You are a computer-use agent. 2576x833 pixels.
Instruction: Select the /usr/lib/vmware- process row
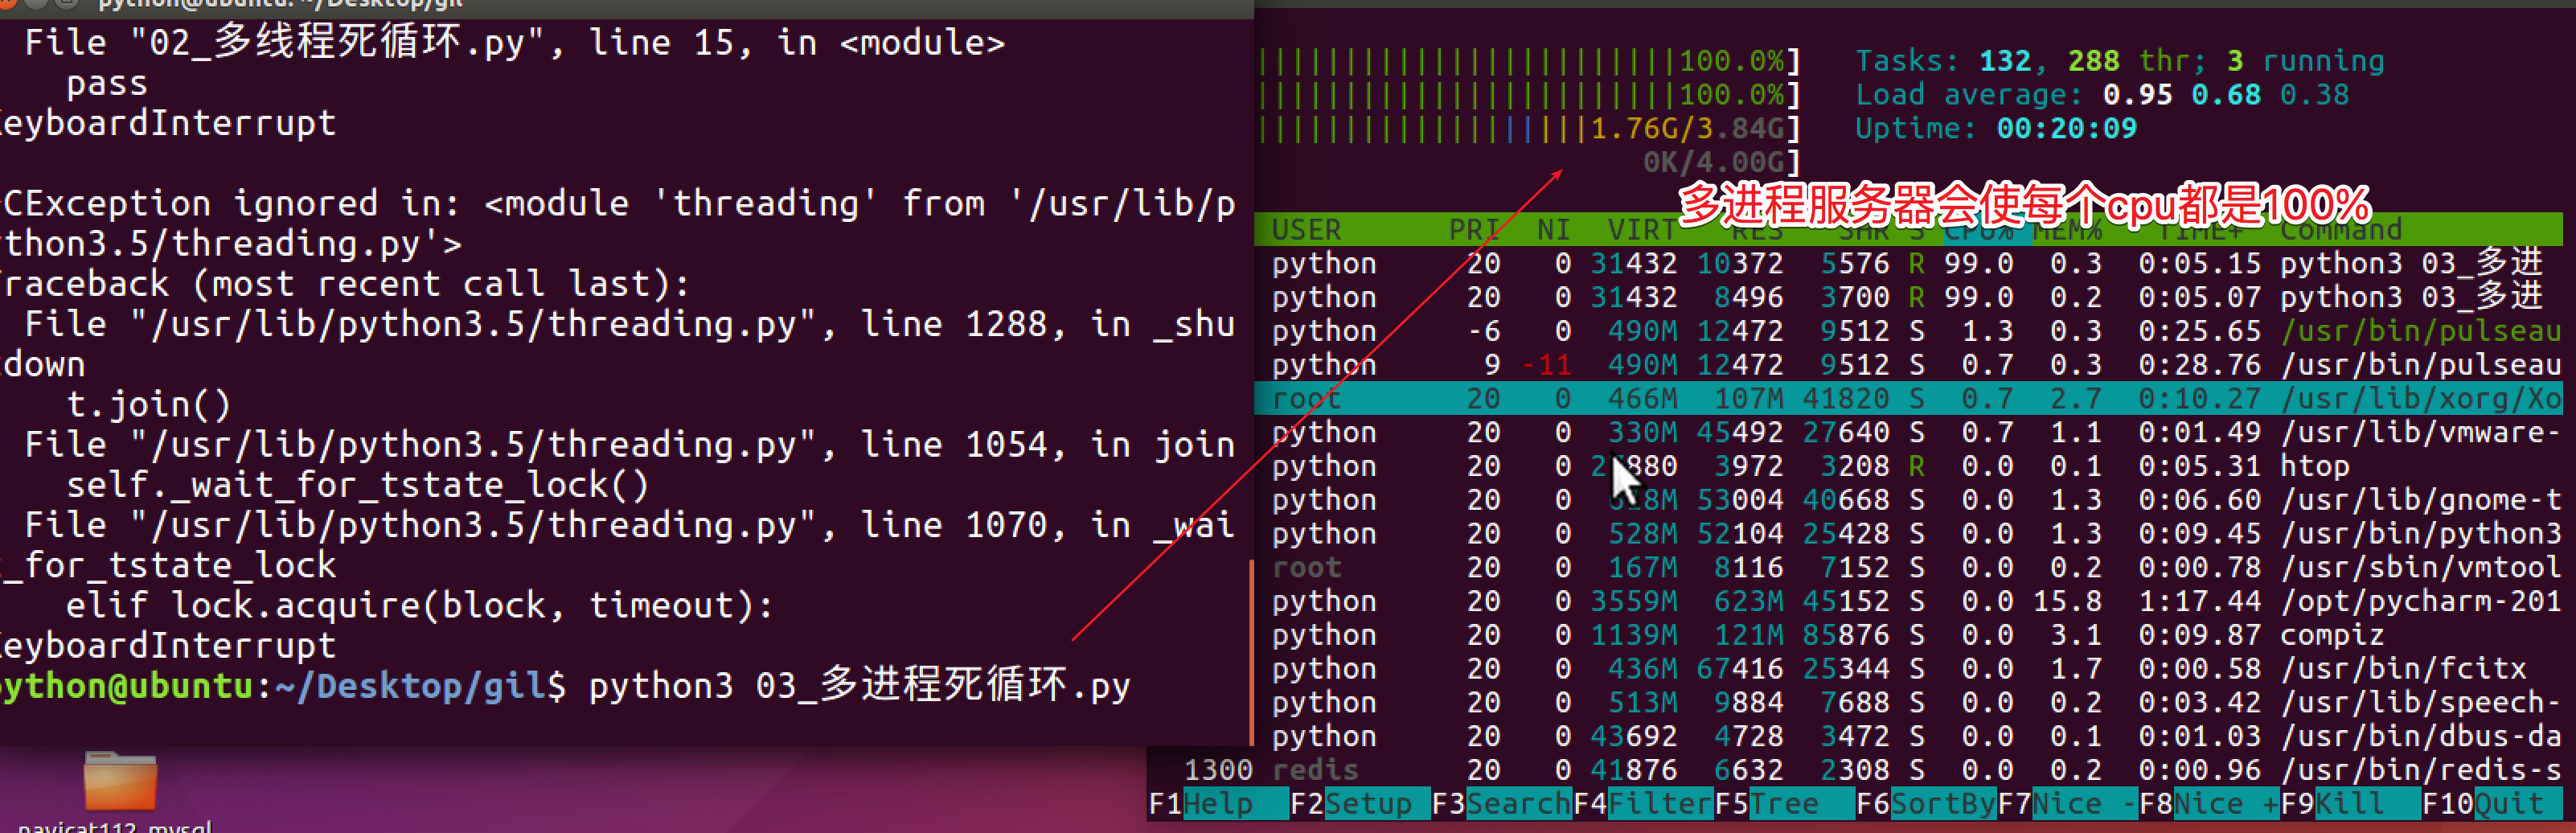[x=1908, y=432]
